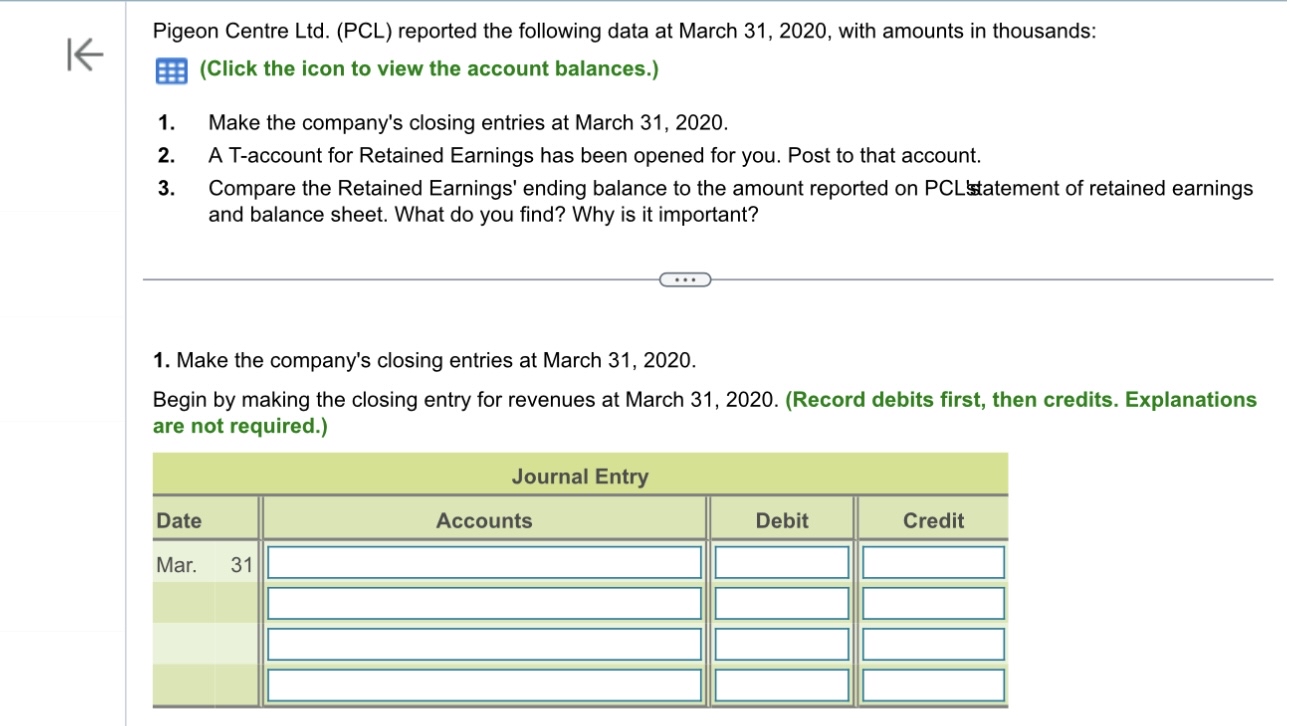Select the last Accounts row of the journal entry
Image resolution: width=1290 pixels, height=726 pixels.
(x=484, y=686)
